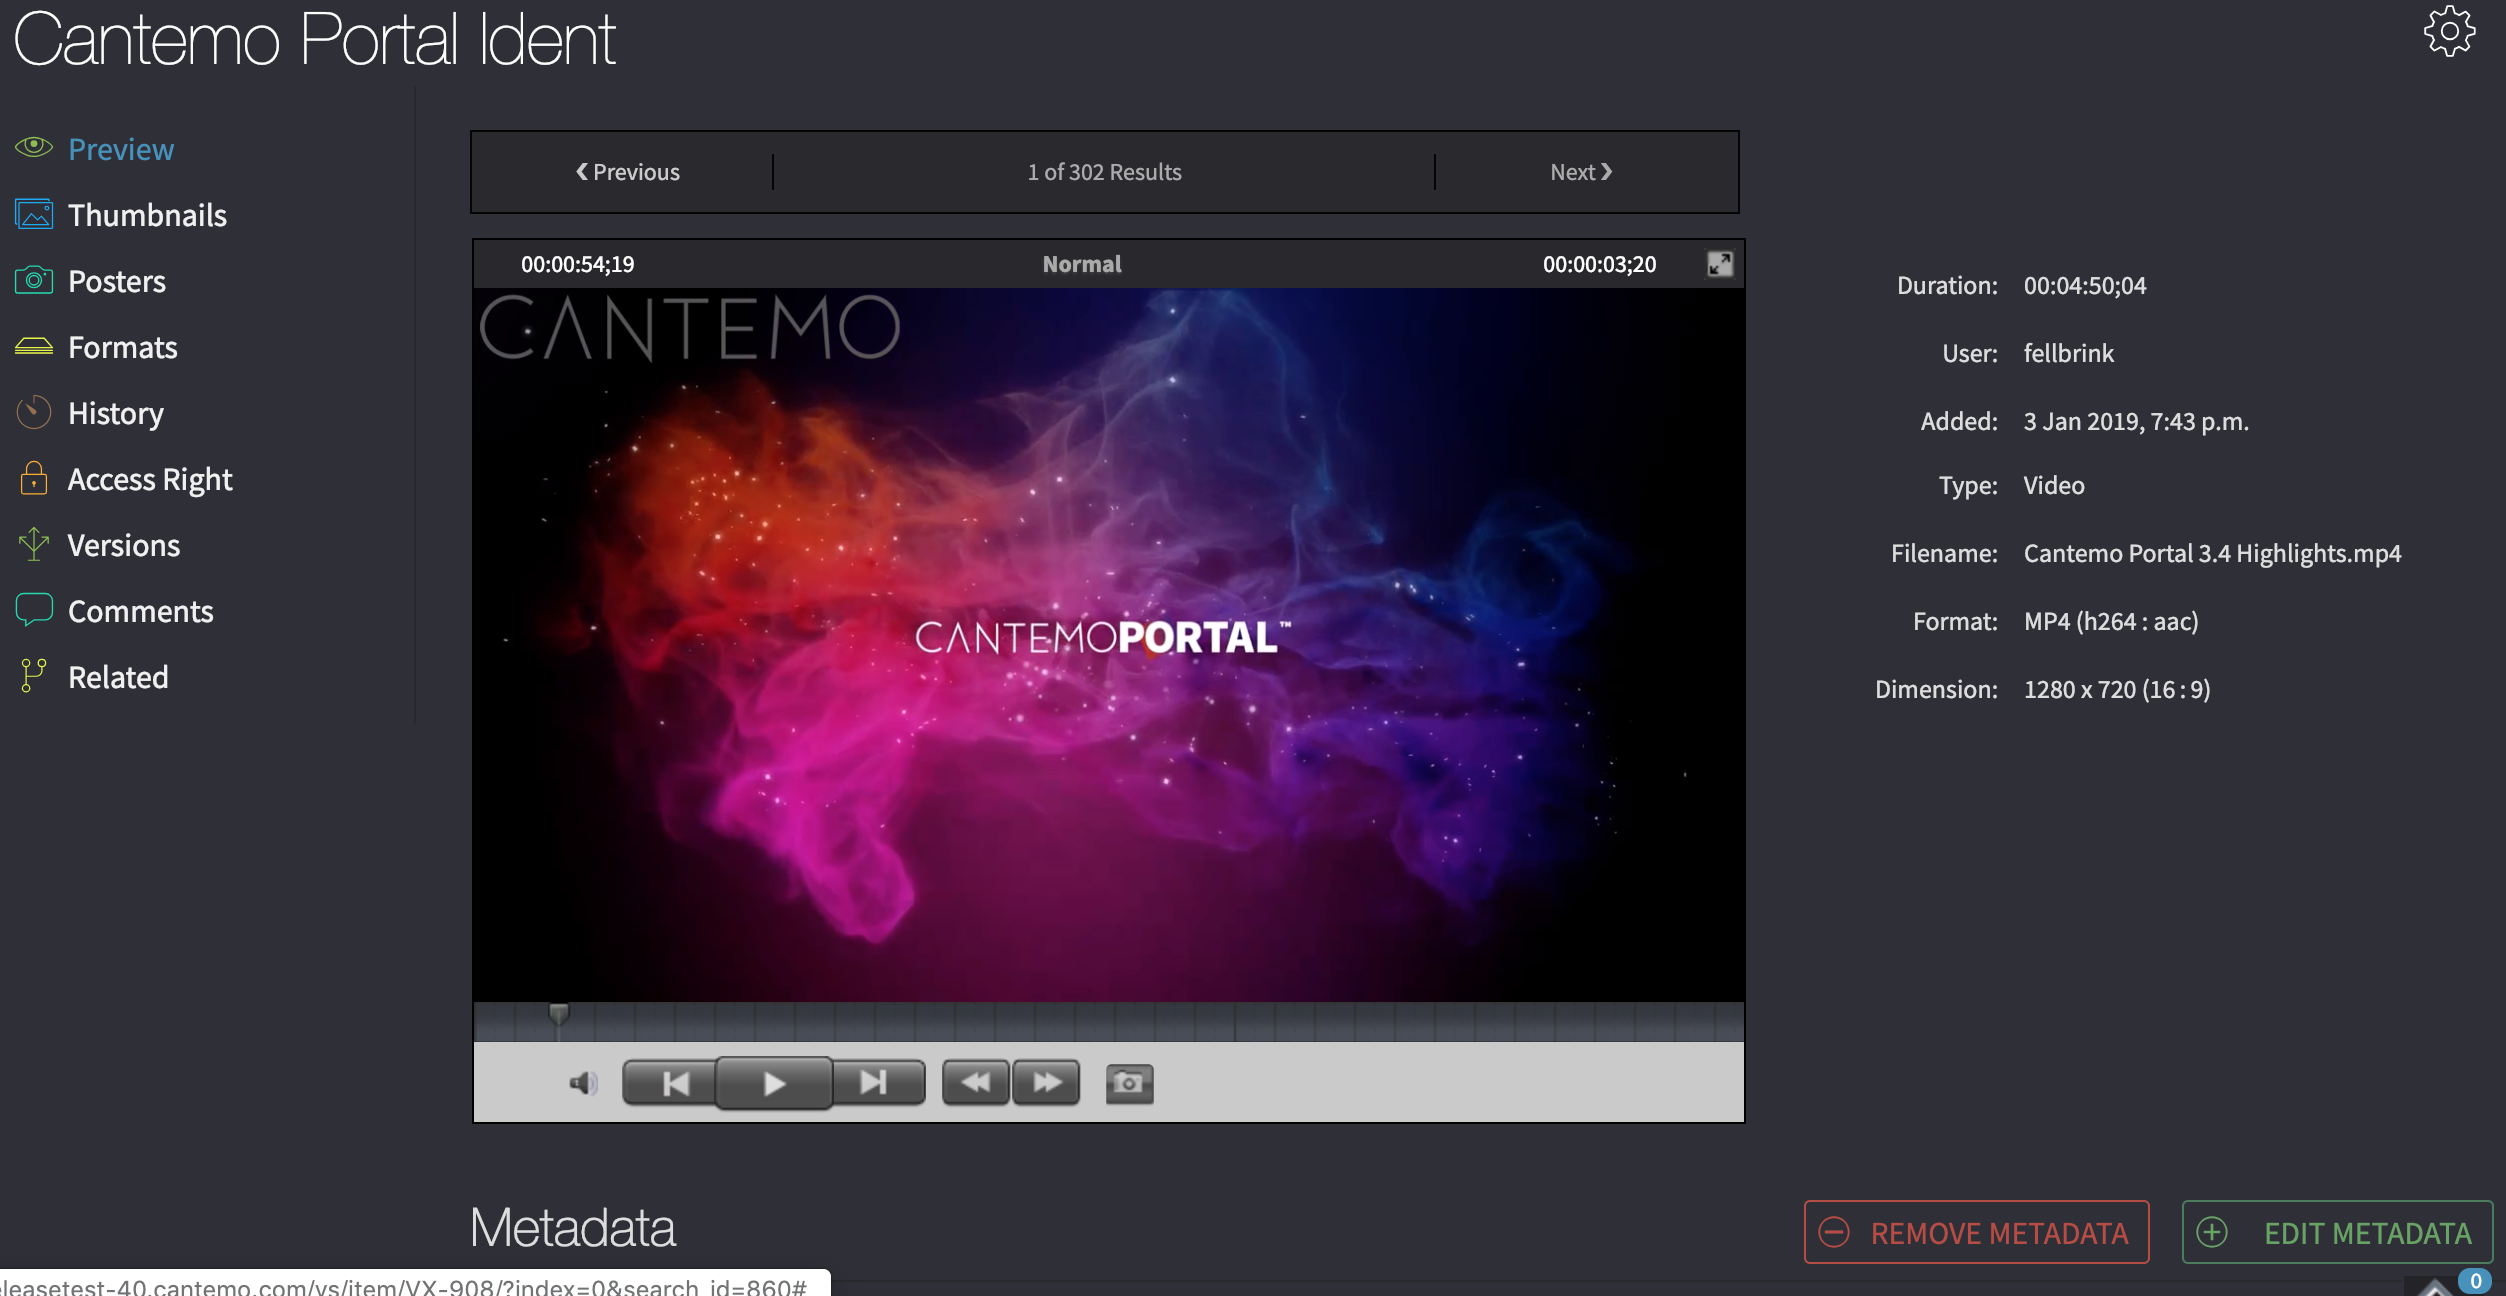Click the Type value Video

point(2054,485)
